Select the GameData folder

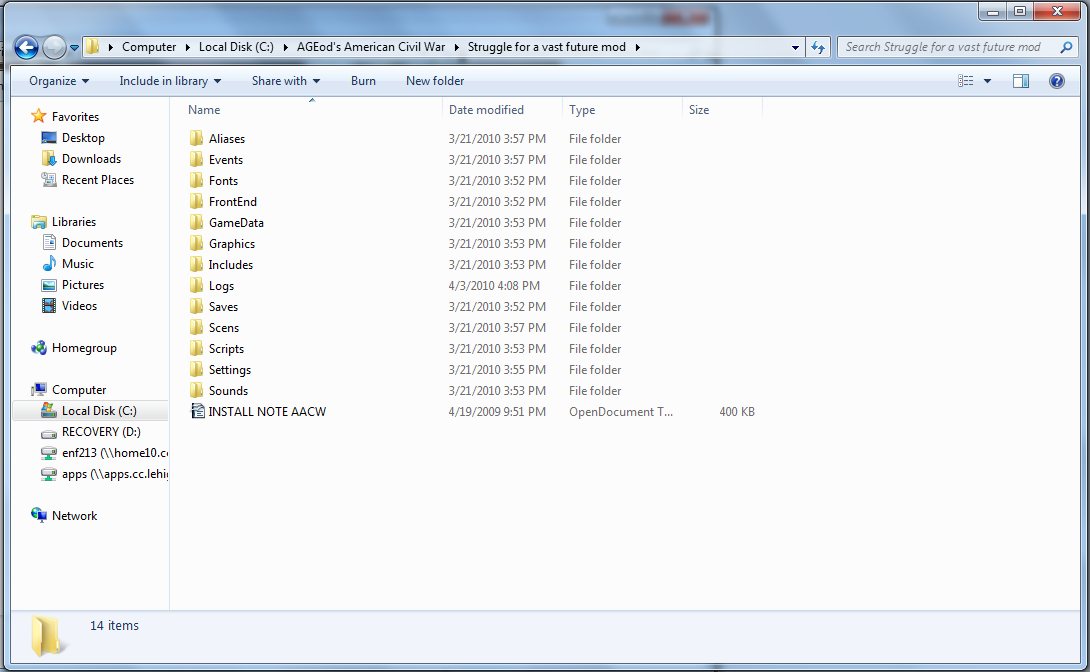tap(236, 223)
